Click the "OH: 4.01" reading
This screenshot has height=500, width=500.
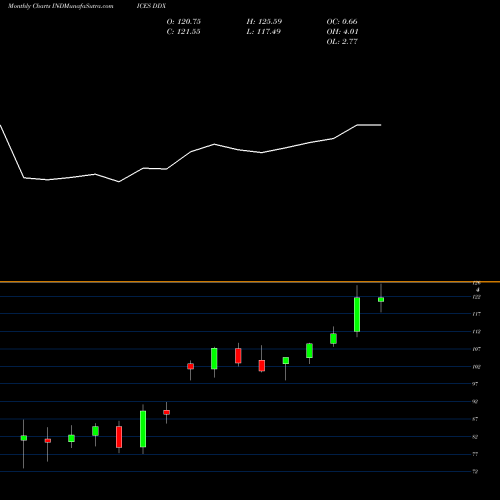coord(342,32)
